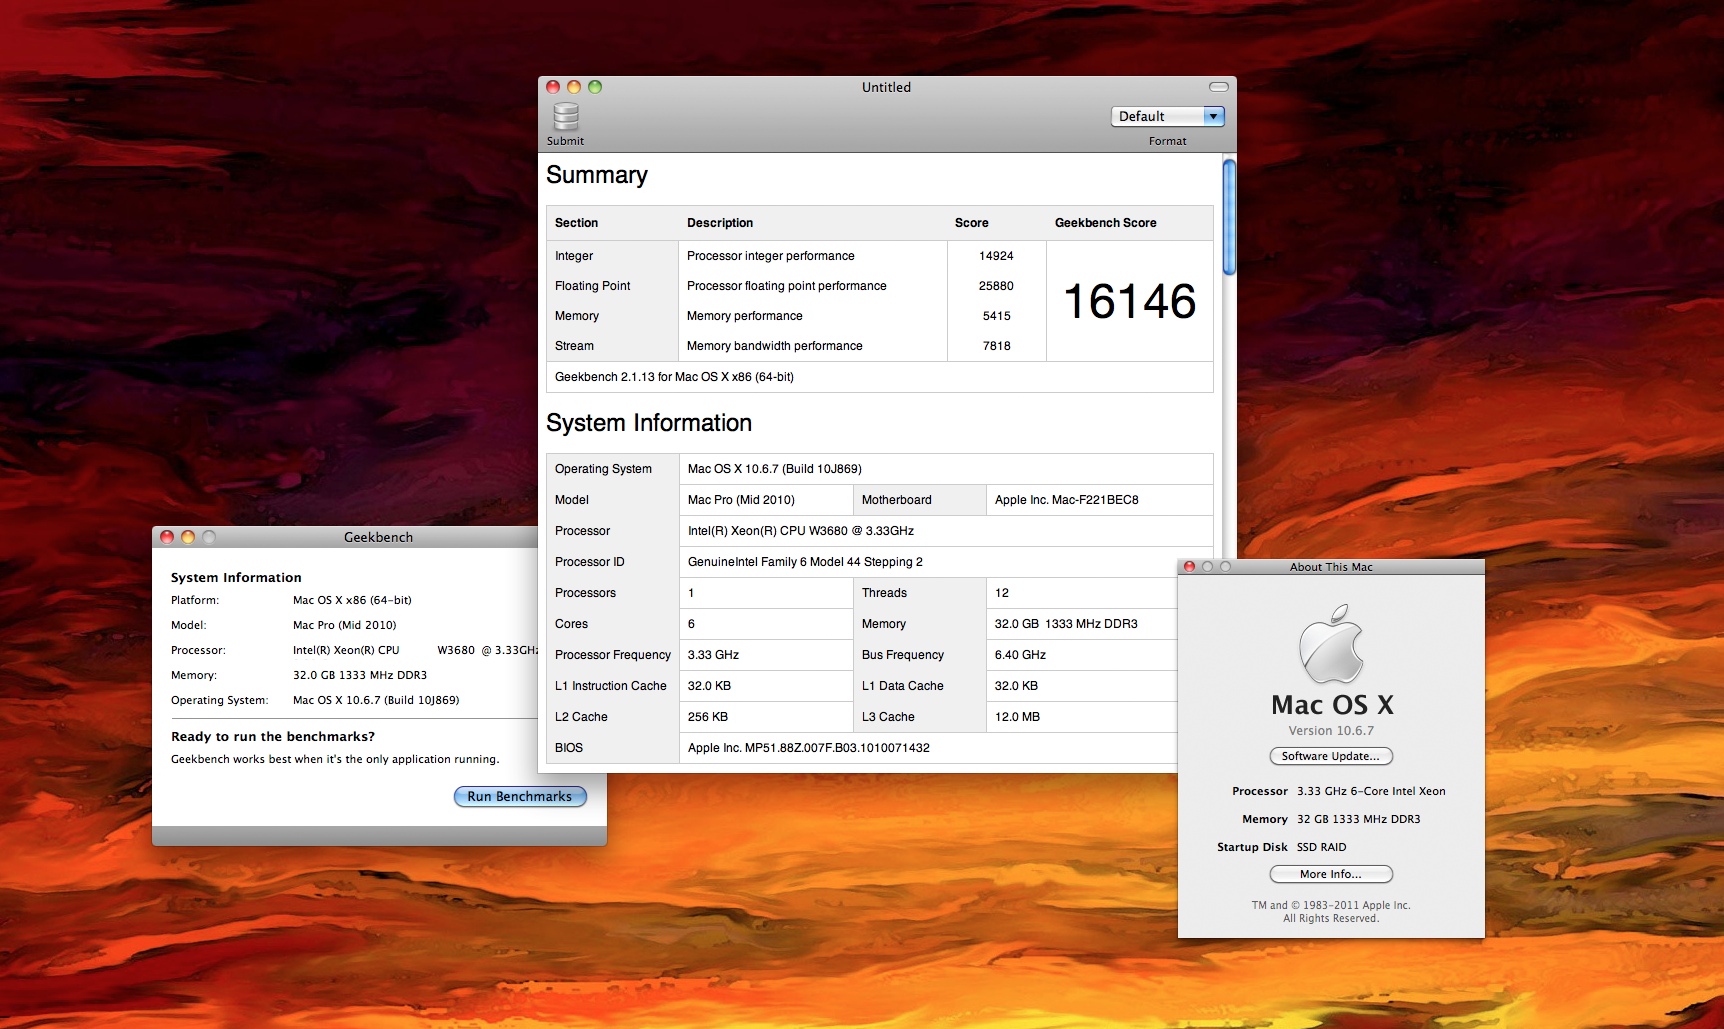Click BIOS value 'Apple Inc. MP51.88Z.007F.B03'

(809, 748)
